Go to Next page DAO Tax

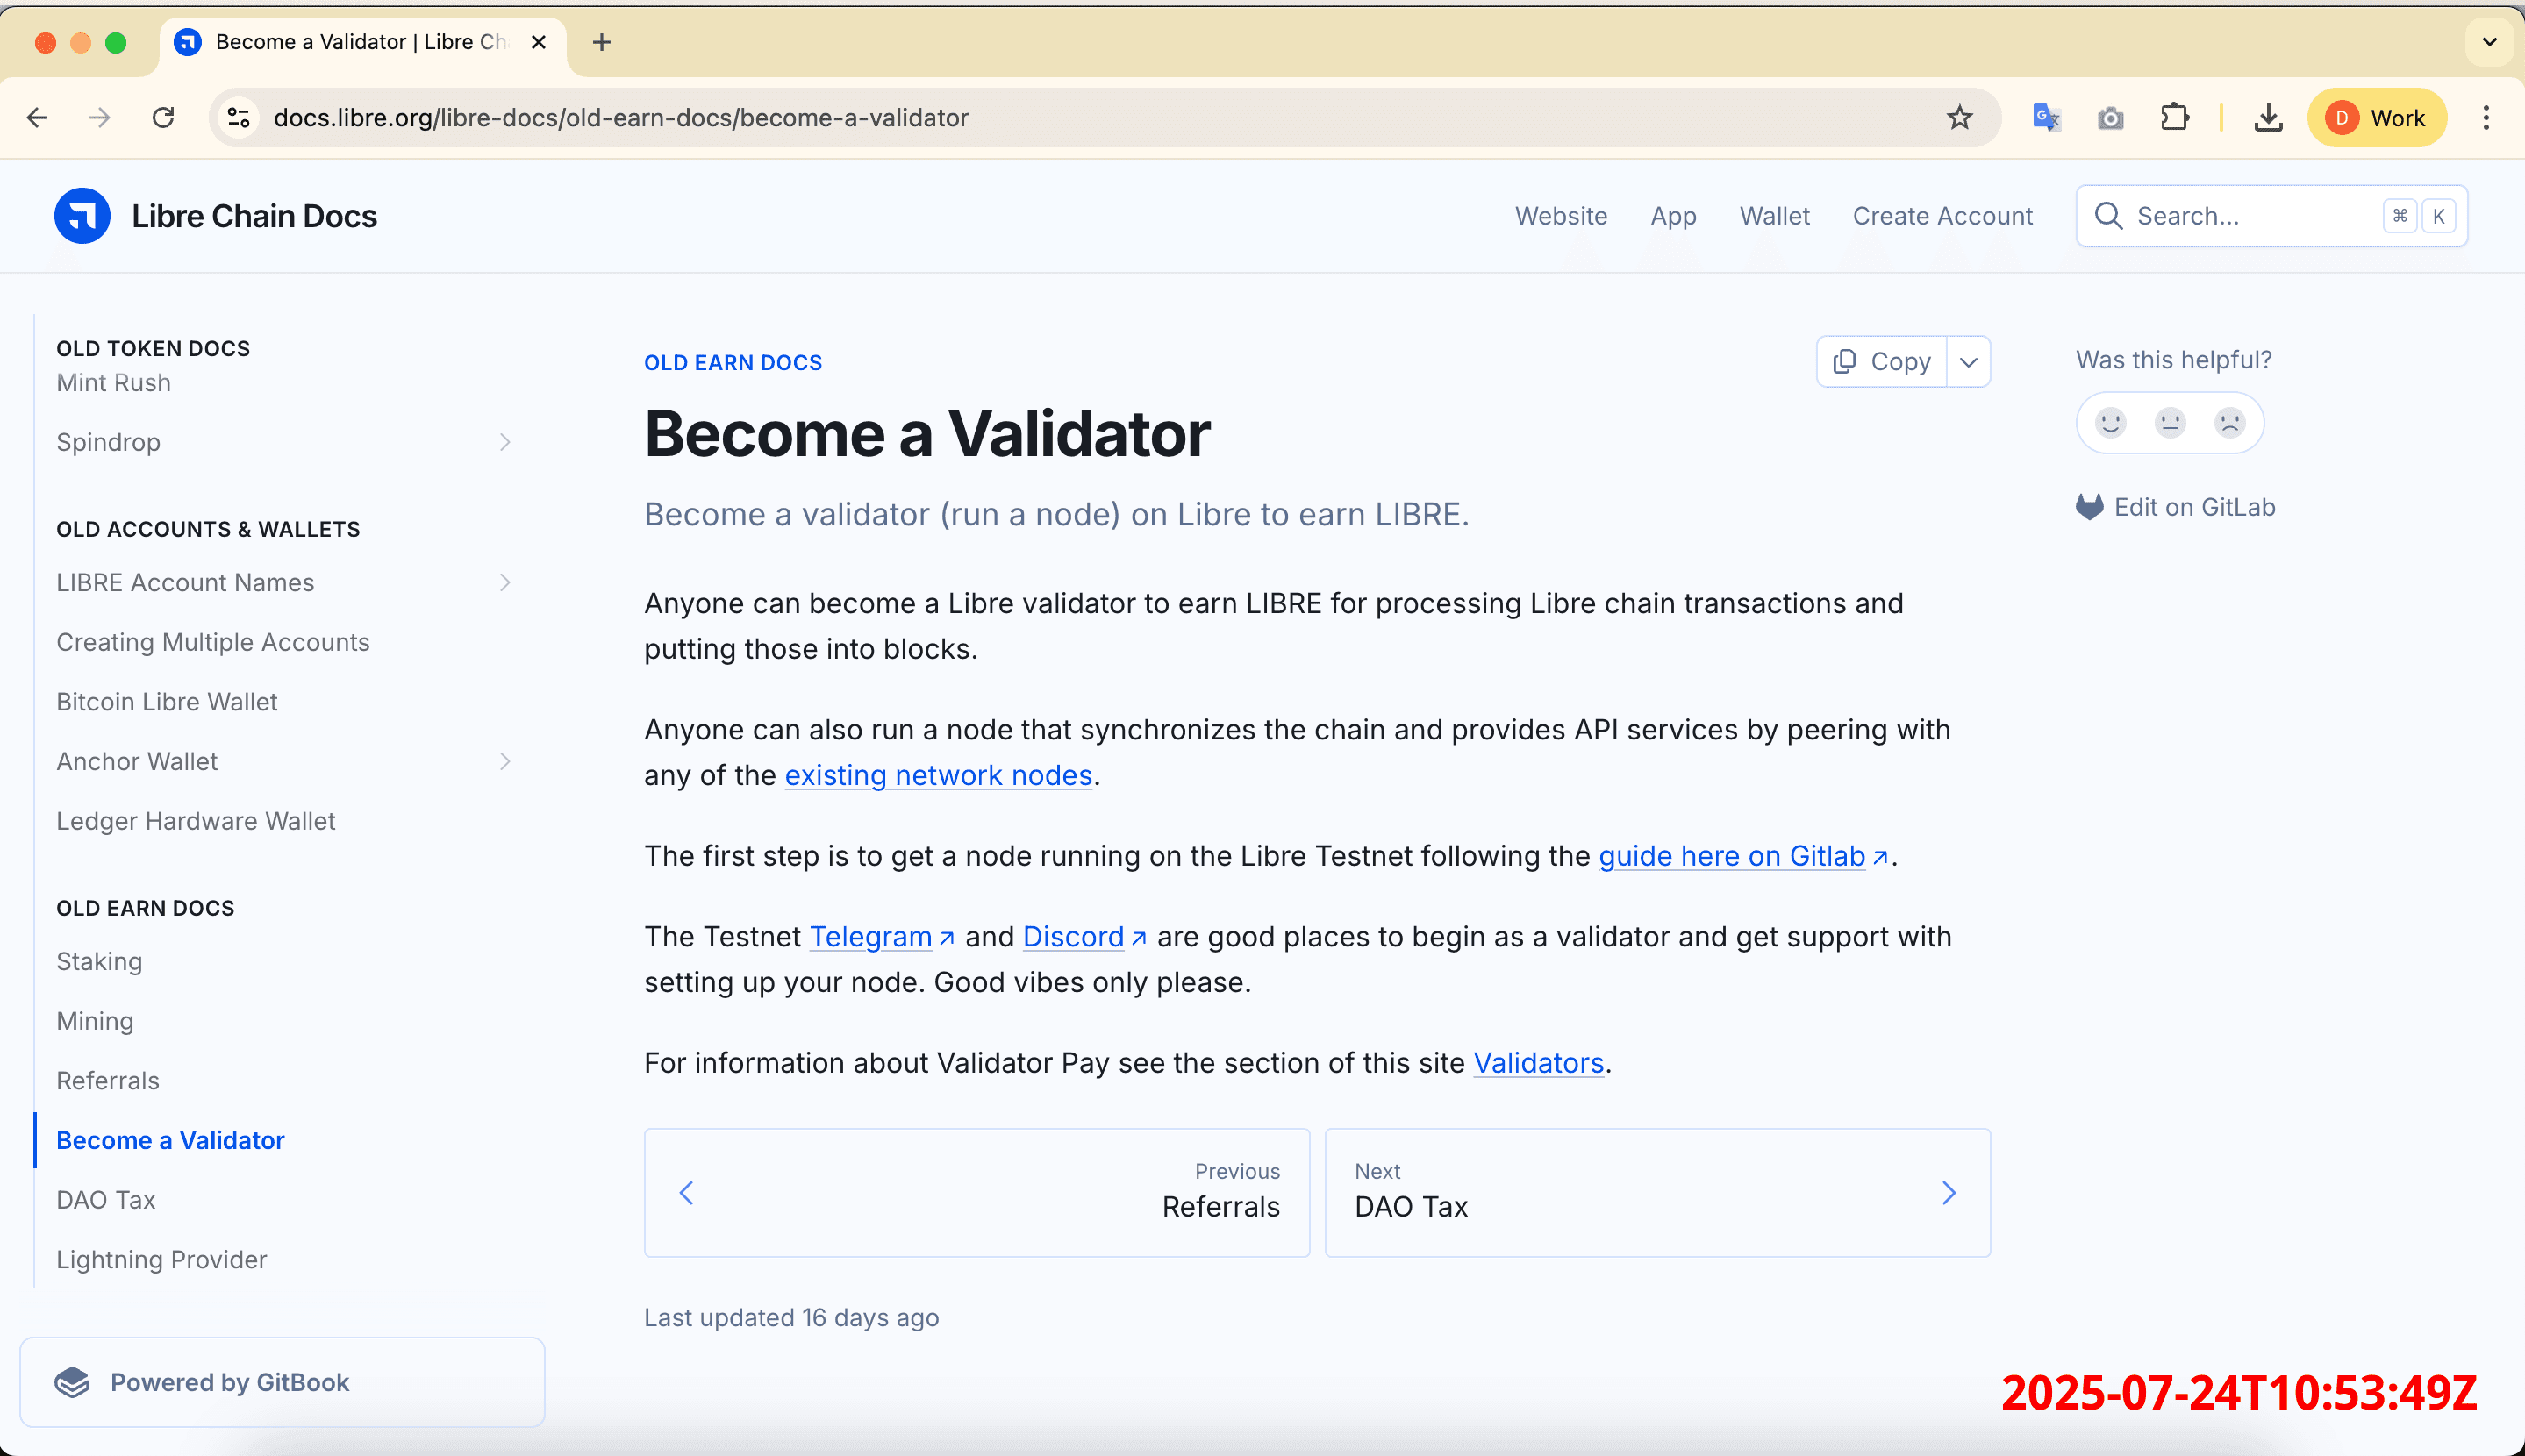click(1657, 1192)
